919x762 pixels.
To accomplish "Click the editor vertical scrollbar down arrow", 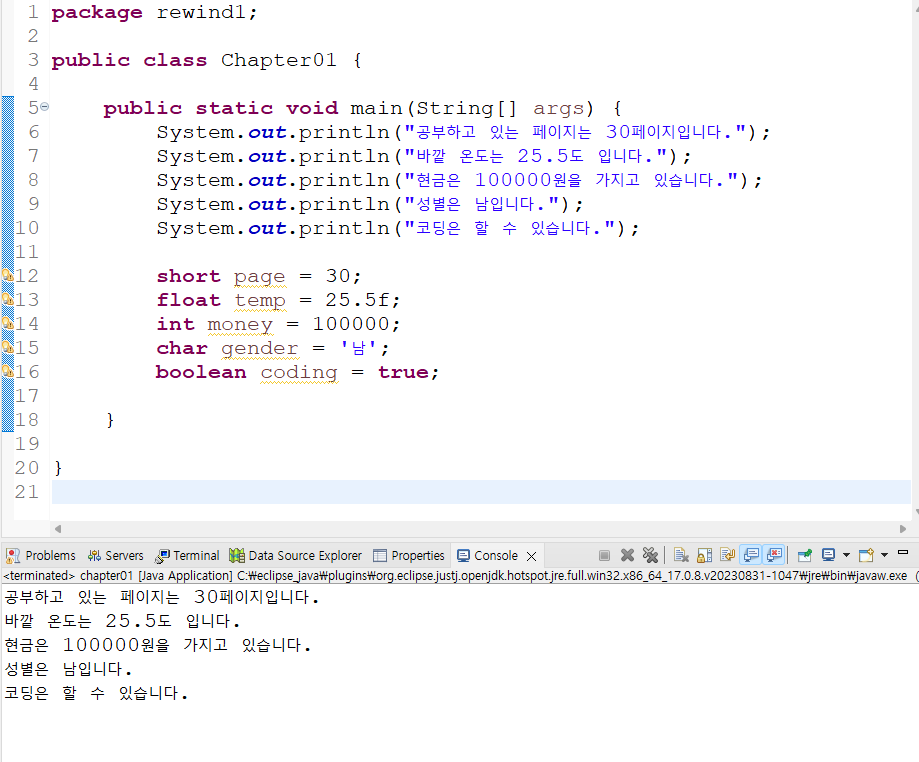I will click(x=916, y=512).
